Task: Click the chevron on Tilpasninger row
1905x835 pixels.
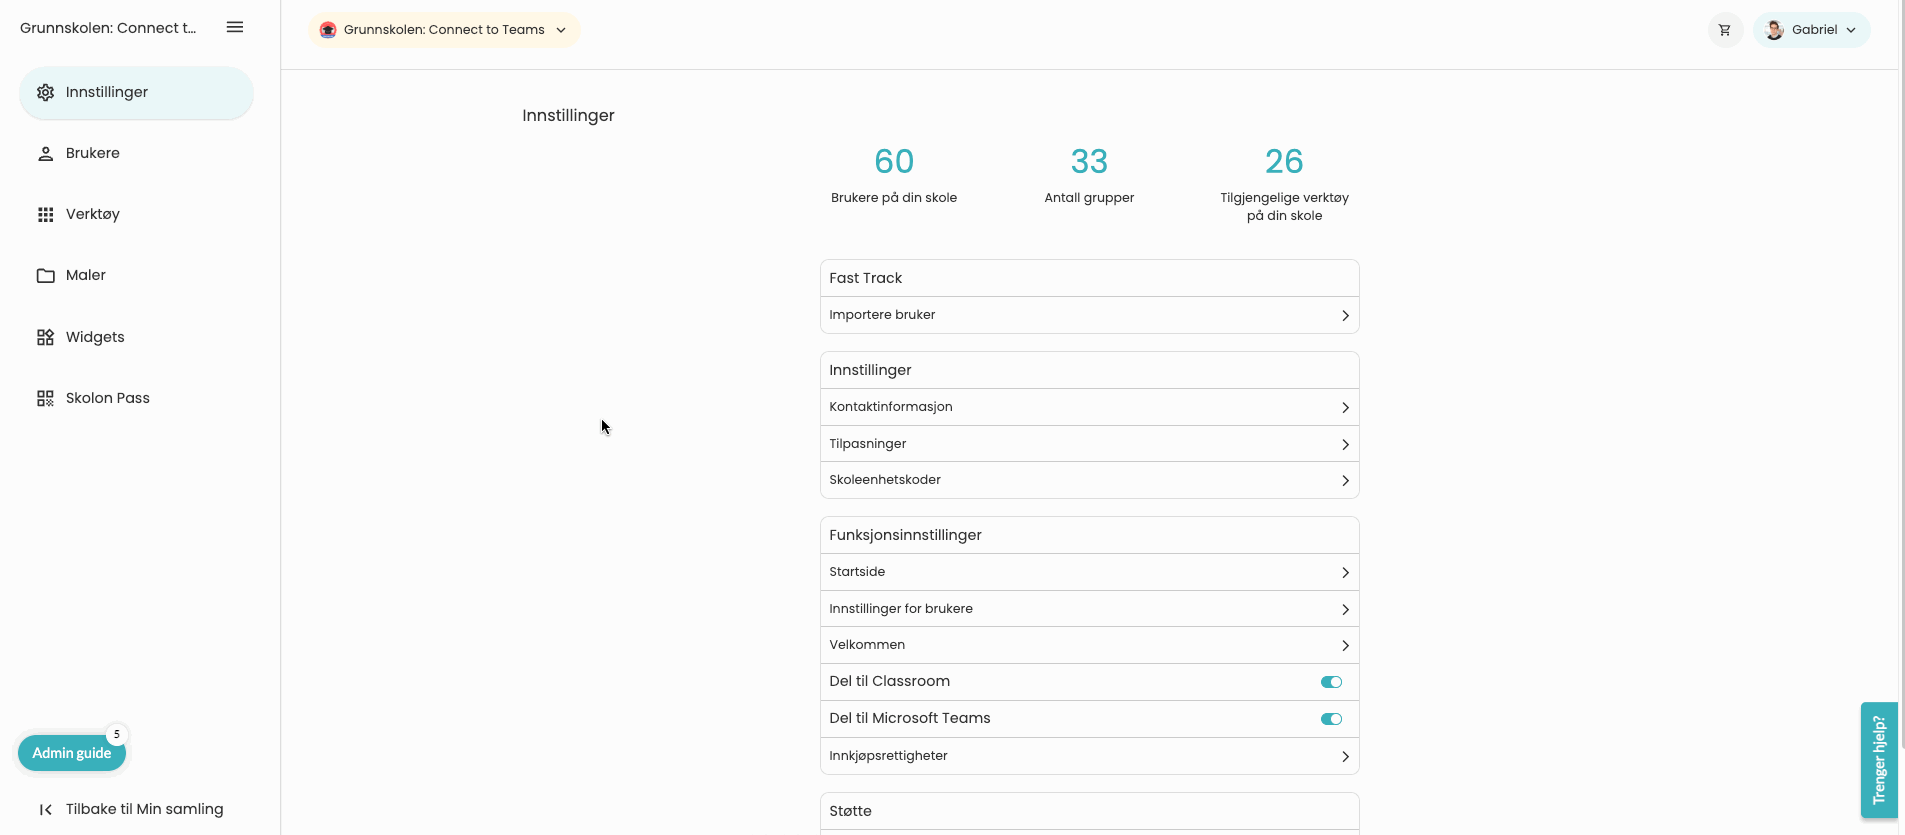Action: (1345, 445)
